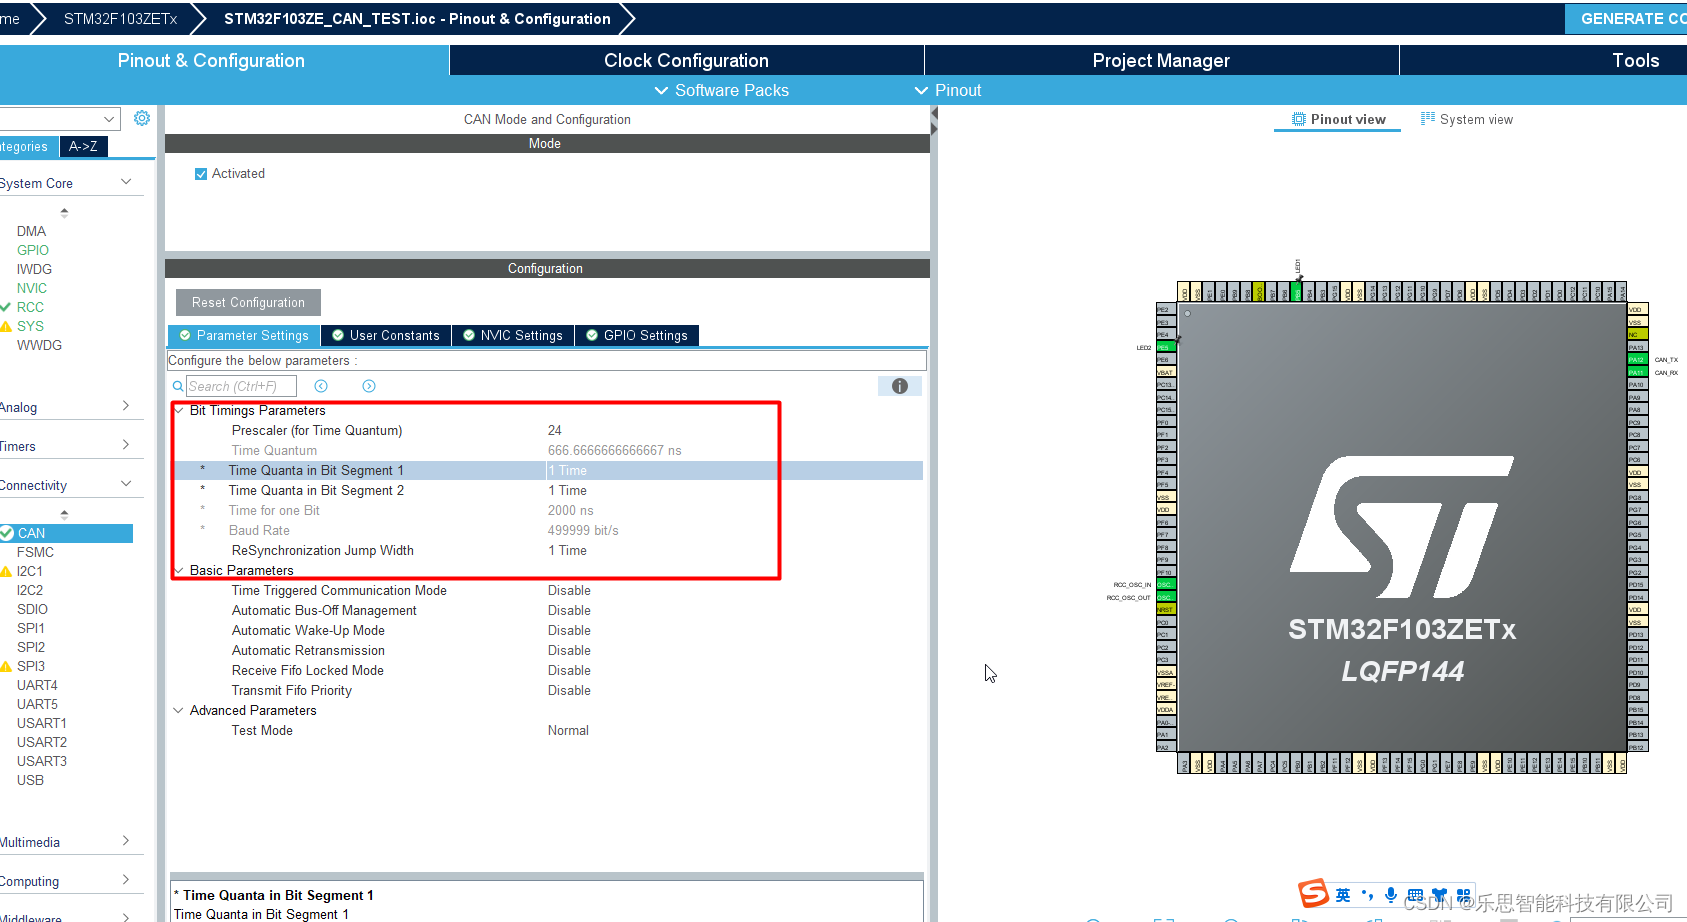Click the info icon in parameters panel
1687x922 pixels.
[900, 386]
